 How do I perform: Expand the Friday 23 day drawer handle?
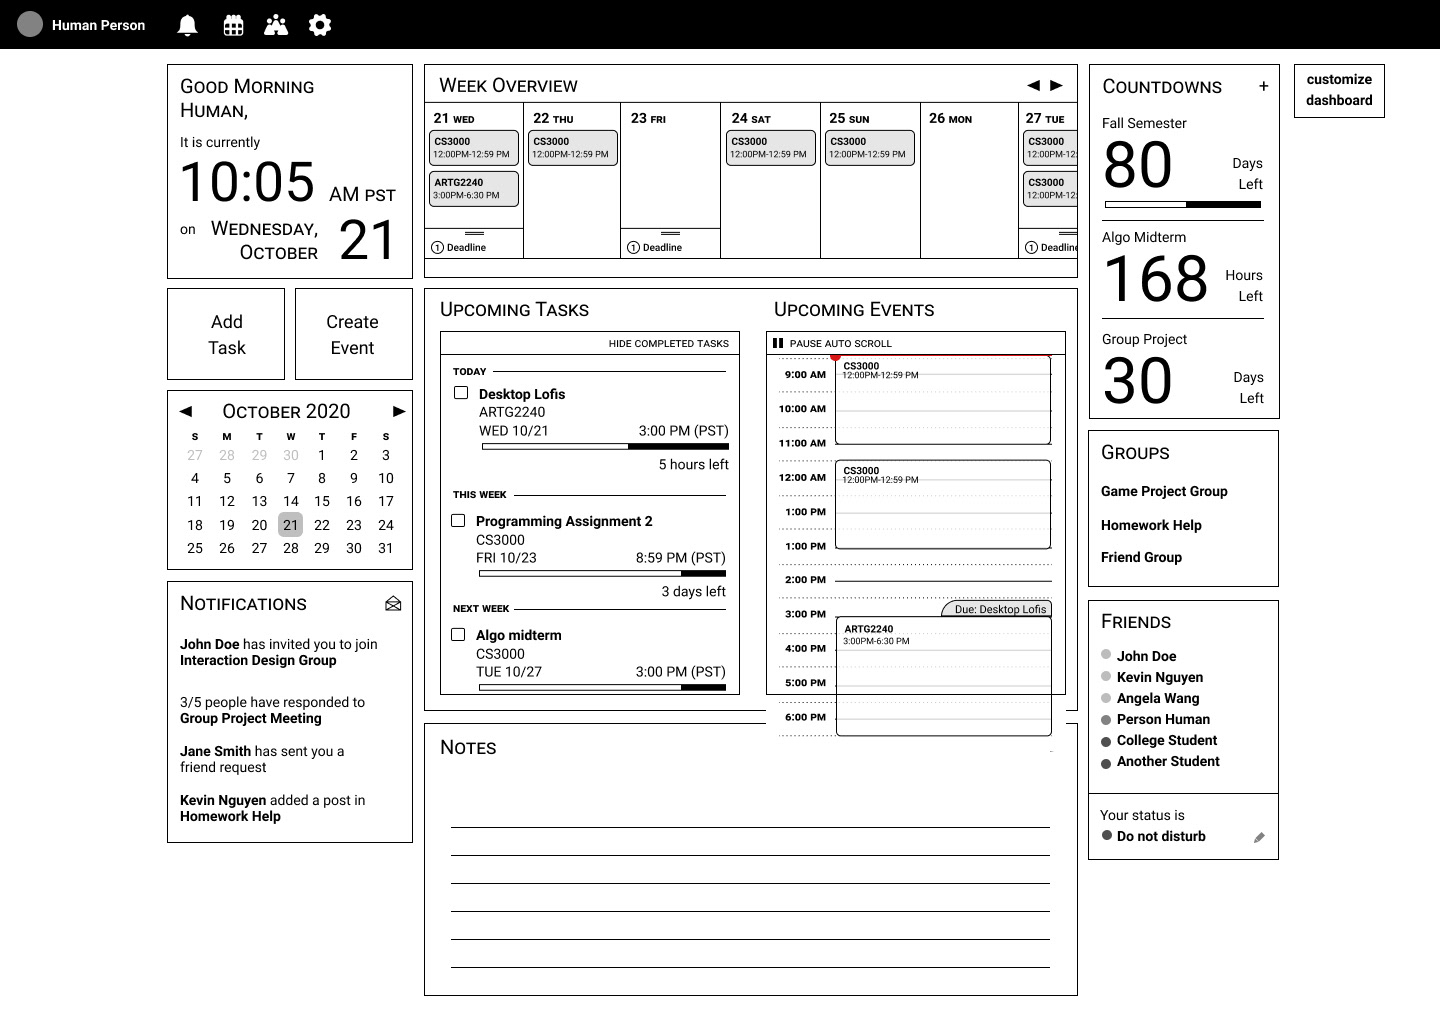(671, 233)
